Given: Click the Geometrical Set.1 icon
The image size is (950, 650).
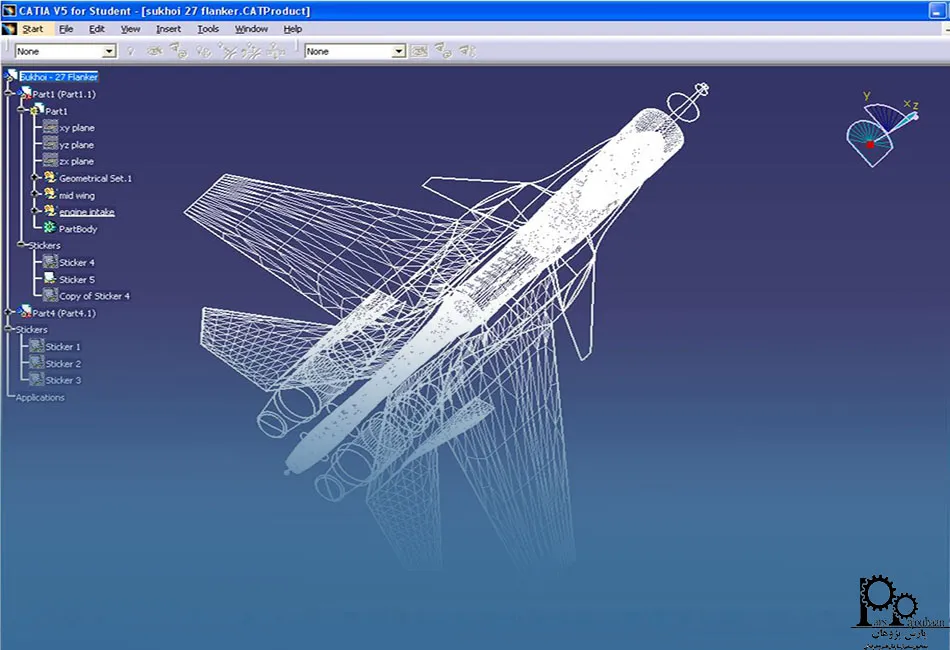Looking at the screenshot, I should (x=50, y=178).
